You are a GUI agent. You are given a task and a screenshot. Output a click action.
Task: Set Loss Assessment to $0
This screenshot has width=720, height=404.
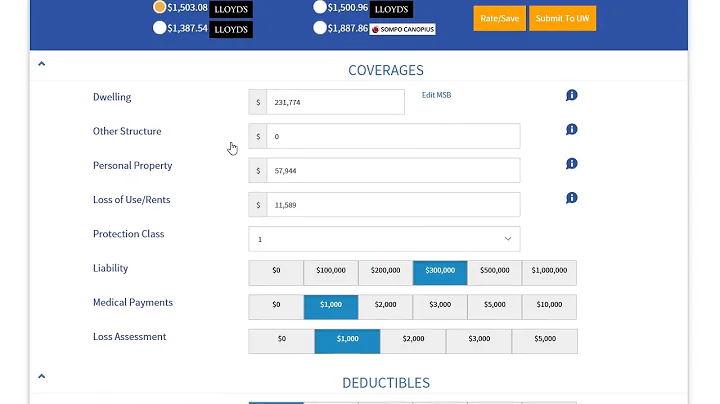281,341
